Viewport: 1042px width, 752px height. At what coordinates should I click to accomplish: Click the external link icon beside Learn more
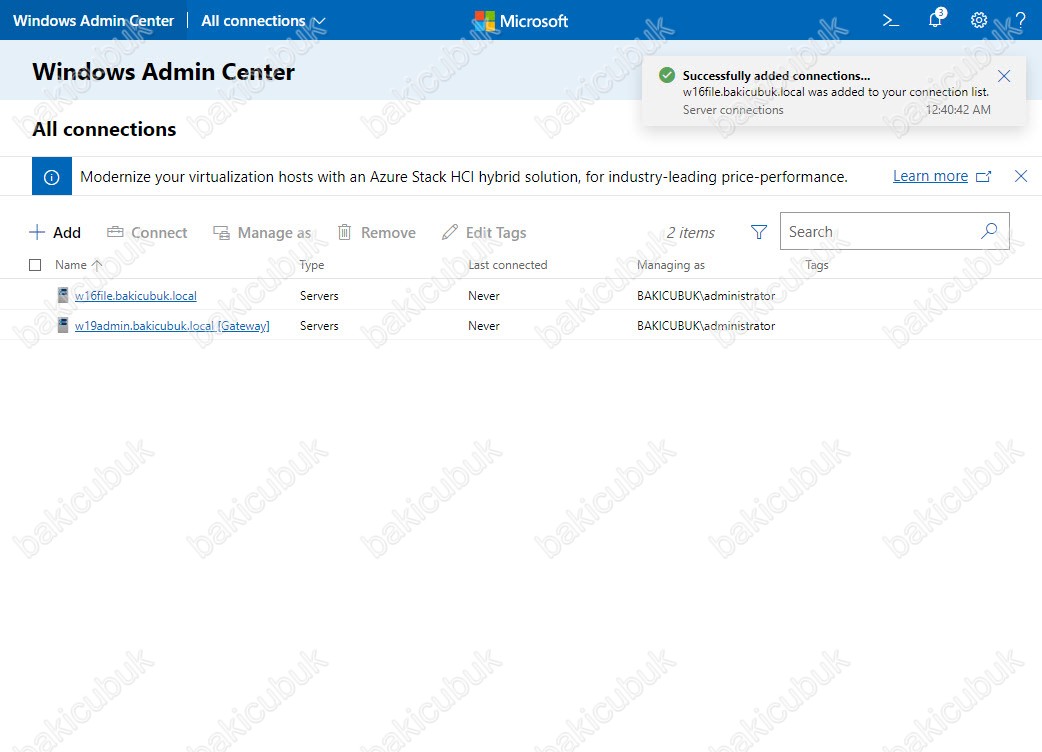(x=984, y=177)
